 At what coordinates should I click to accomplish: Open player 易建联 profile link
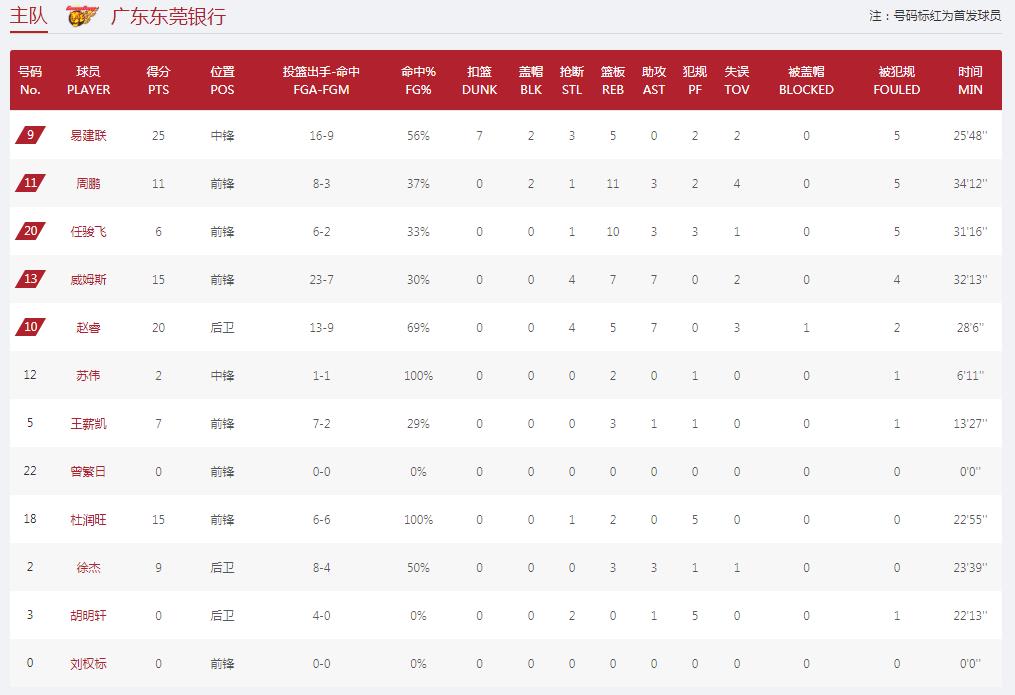pos(88,135)
